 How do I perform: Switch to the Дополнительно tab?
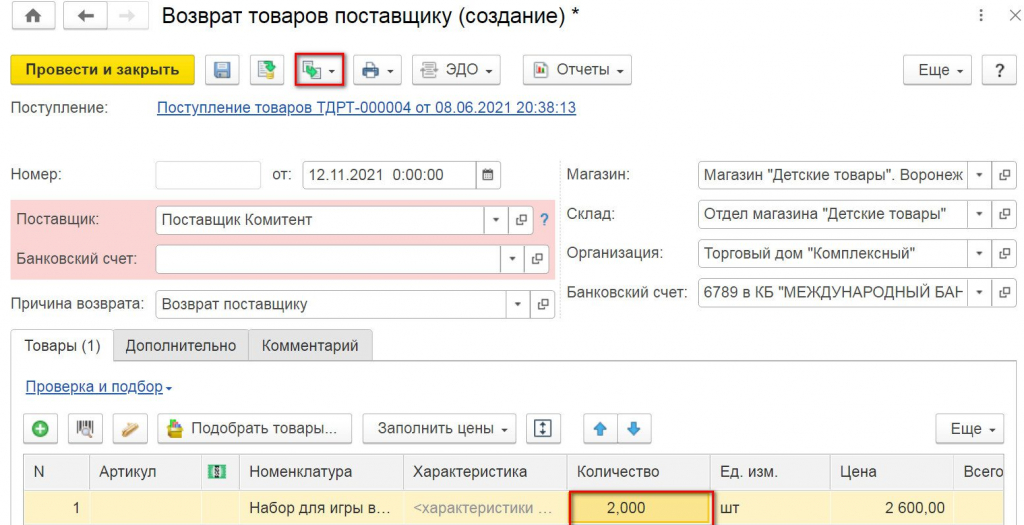[x=181, y=345]
